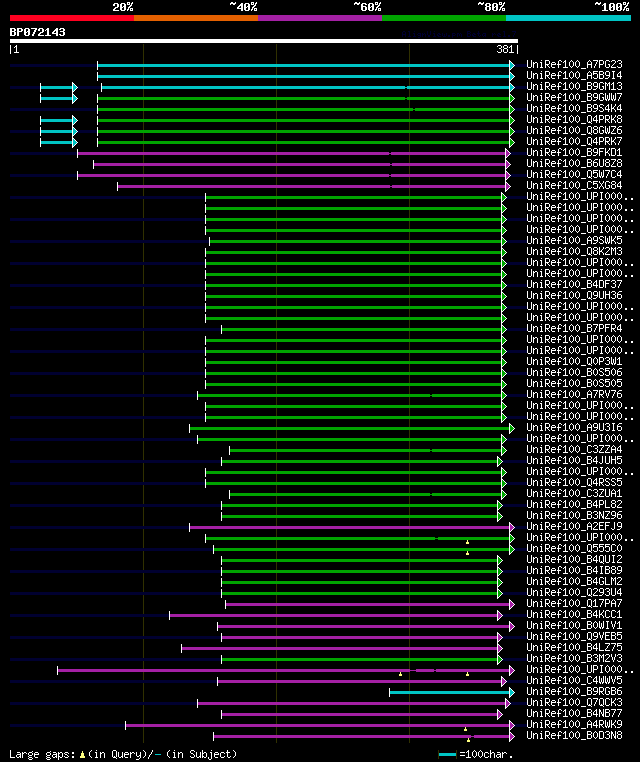Select the UniRef100_Q555C0 label
640x762 pixels.
(574, 548)
